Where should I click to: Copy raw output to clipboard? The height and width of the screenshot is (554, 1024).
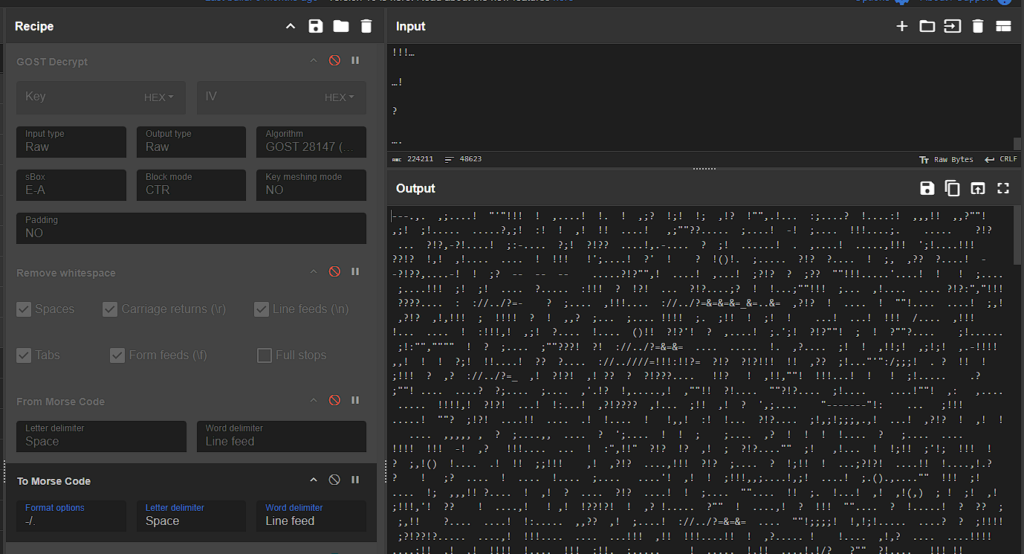click(952, 188)
